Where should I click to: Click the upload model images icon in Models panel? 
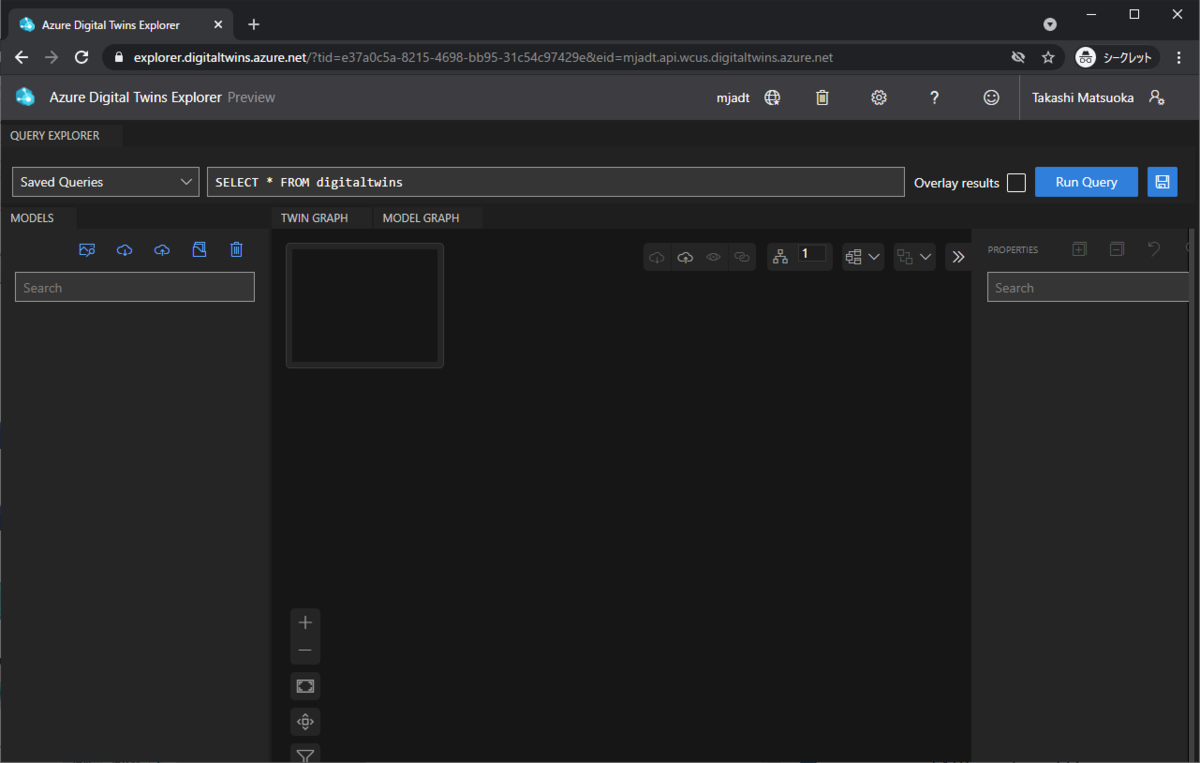pos(87,250)
